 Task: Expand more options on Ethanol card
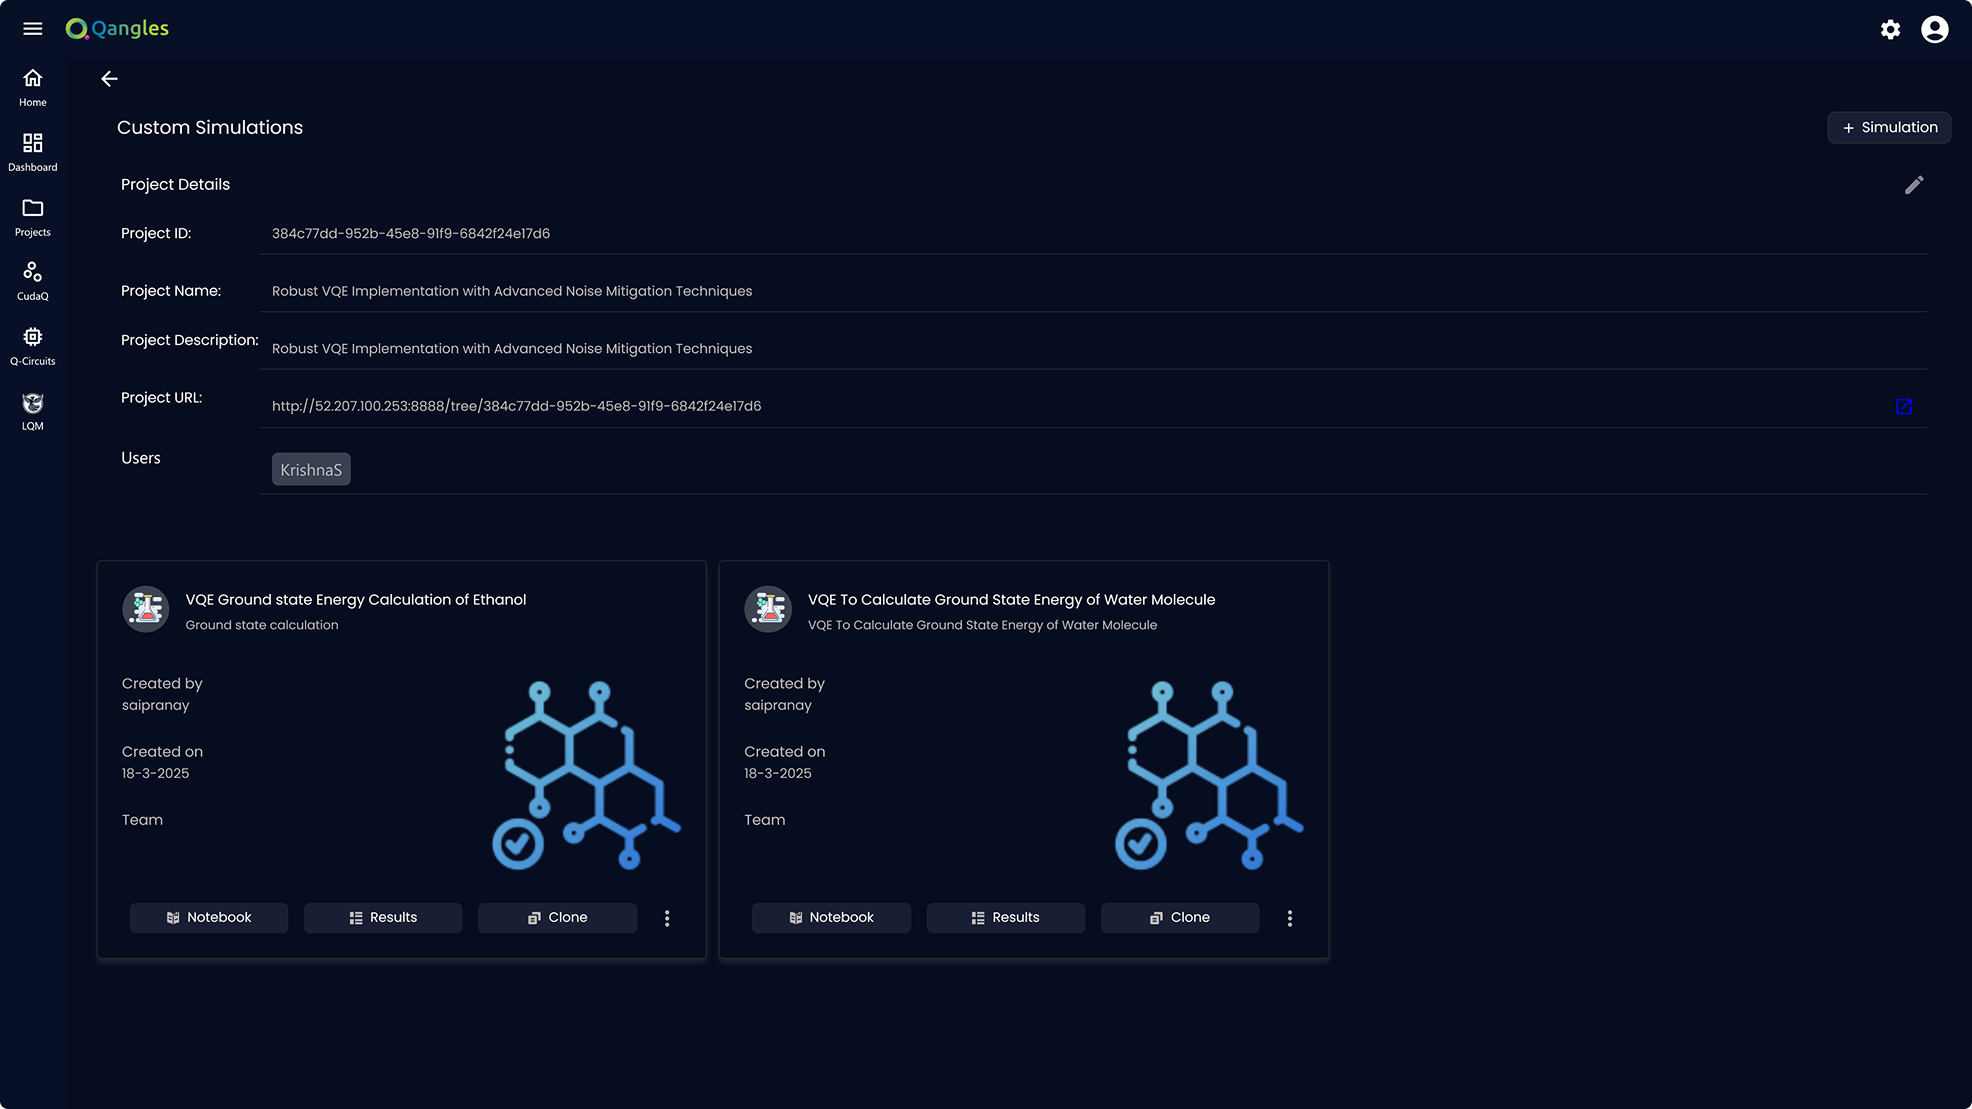[x=667, y=918]
